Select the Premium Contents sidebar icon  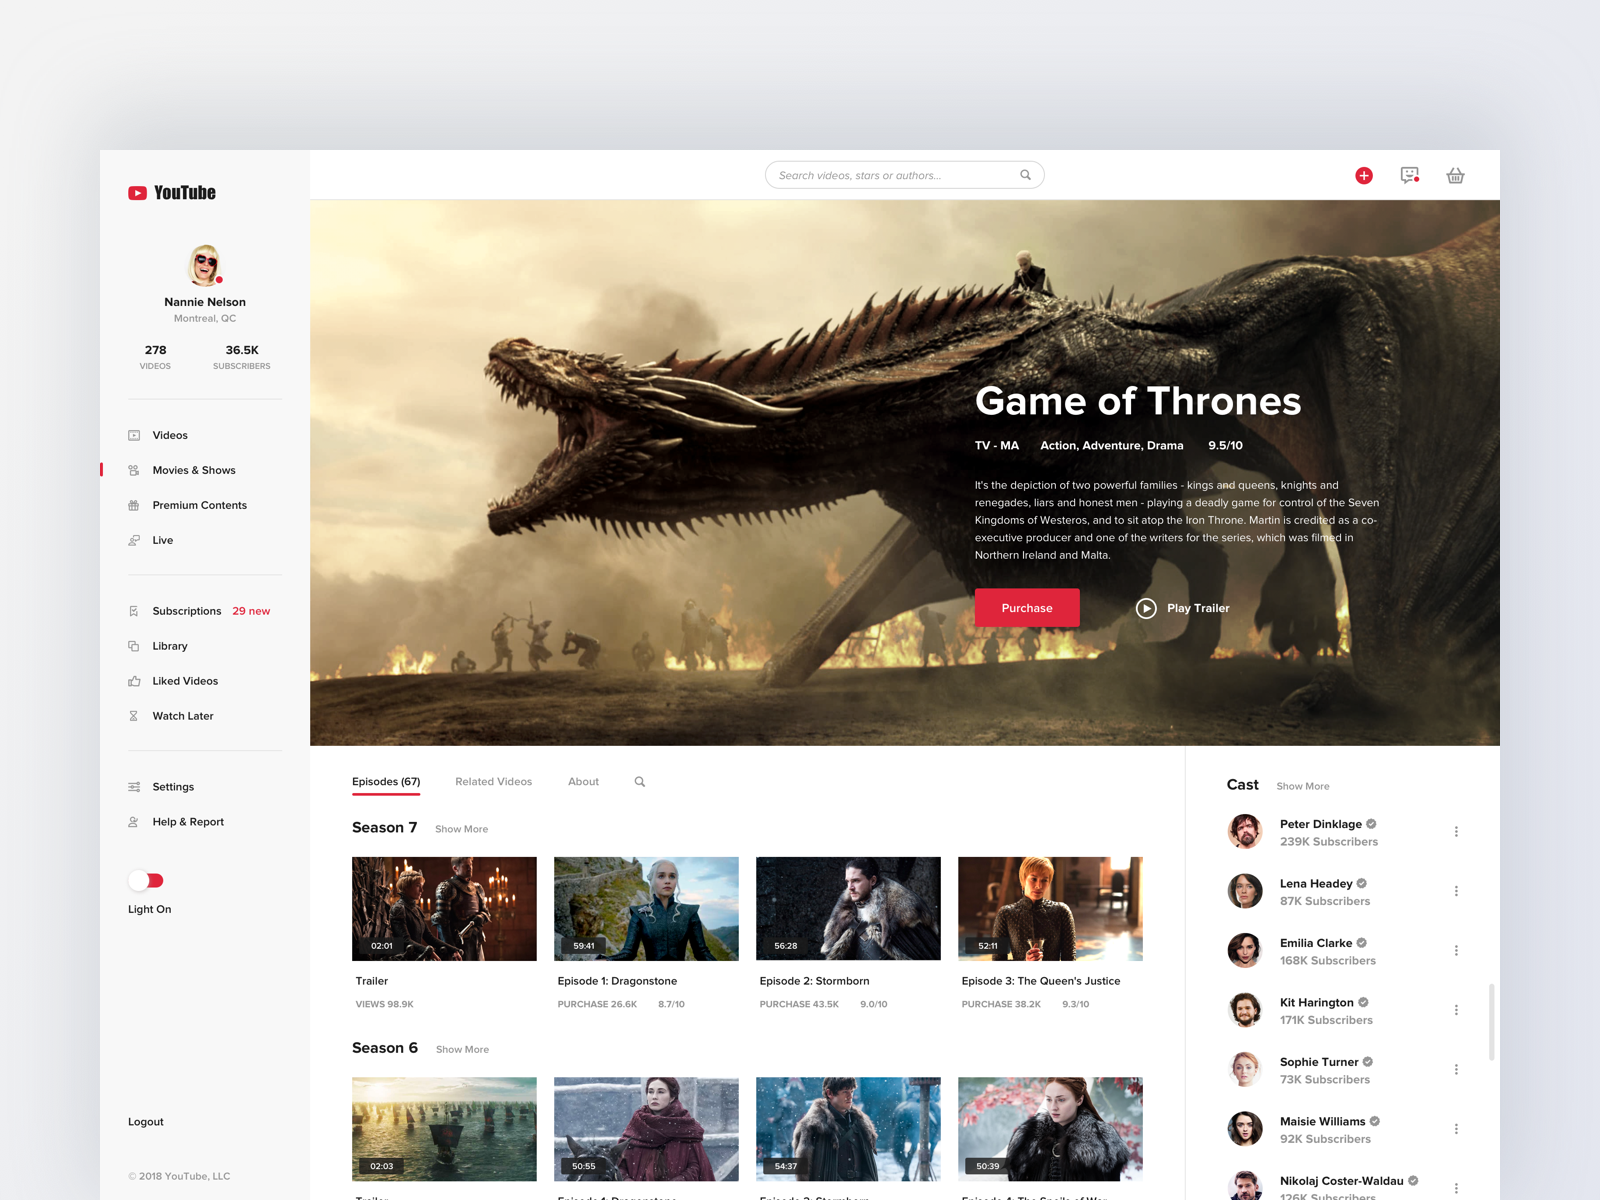pos(135,505)
